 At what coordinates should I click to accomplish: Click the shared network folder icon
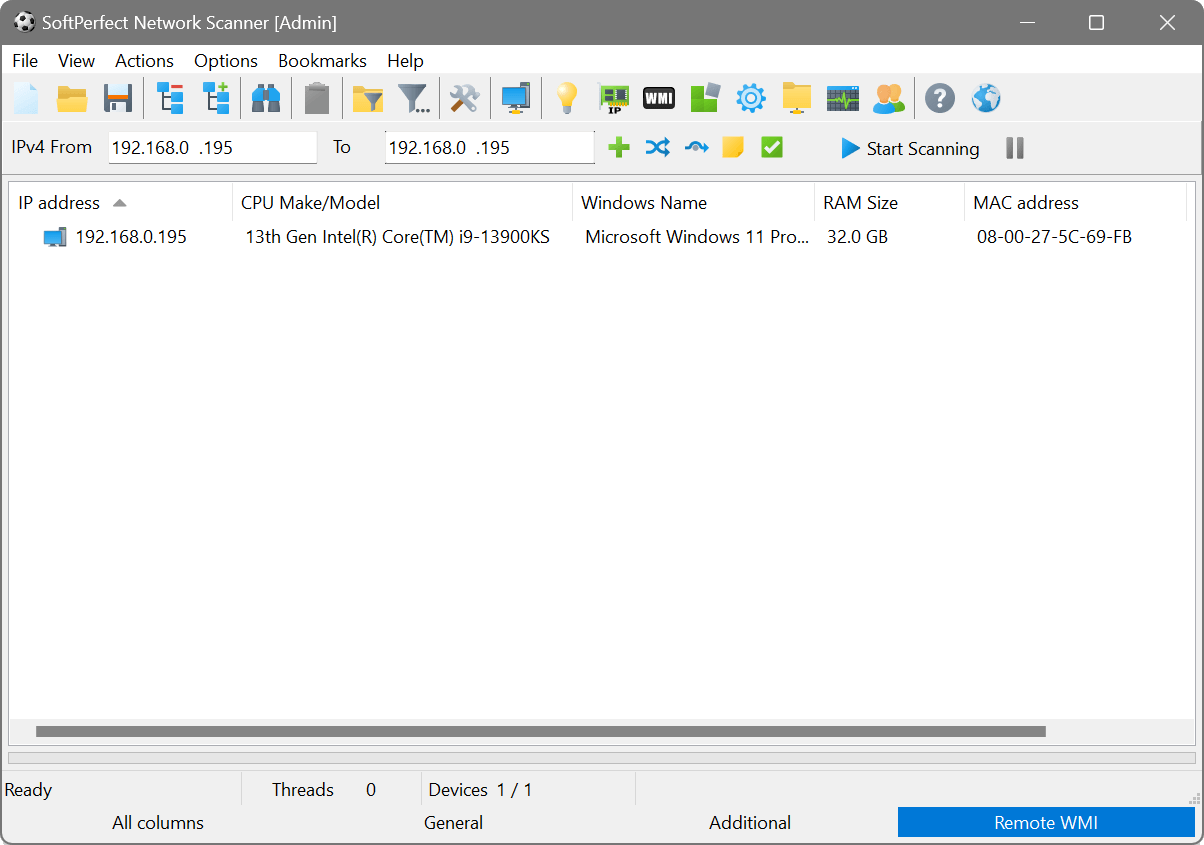coord(797,98)
